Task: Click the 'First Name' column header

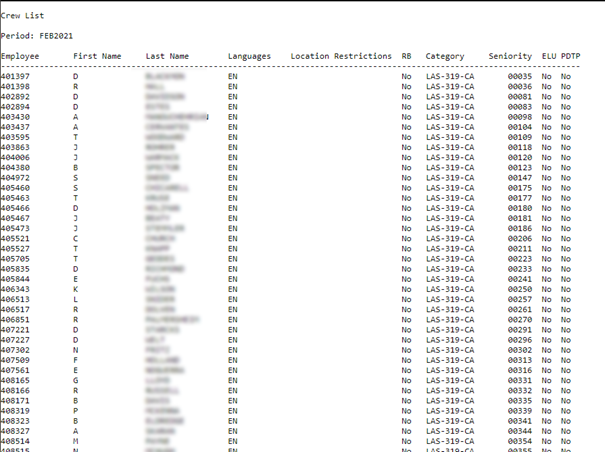Action: (x=97, y=56)
